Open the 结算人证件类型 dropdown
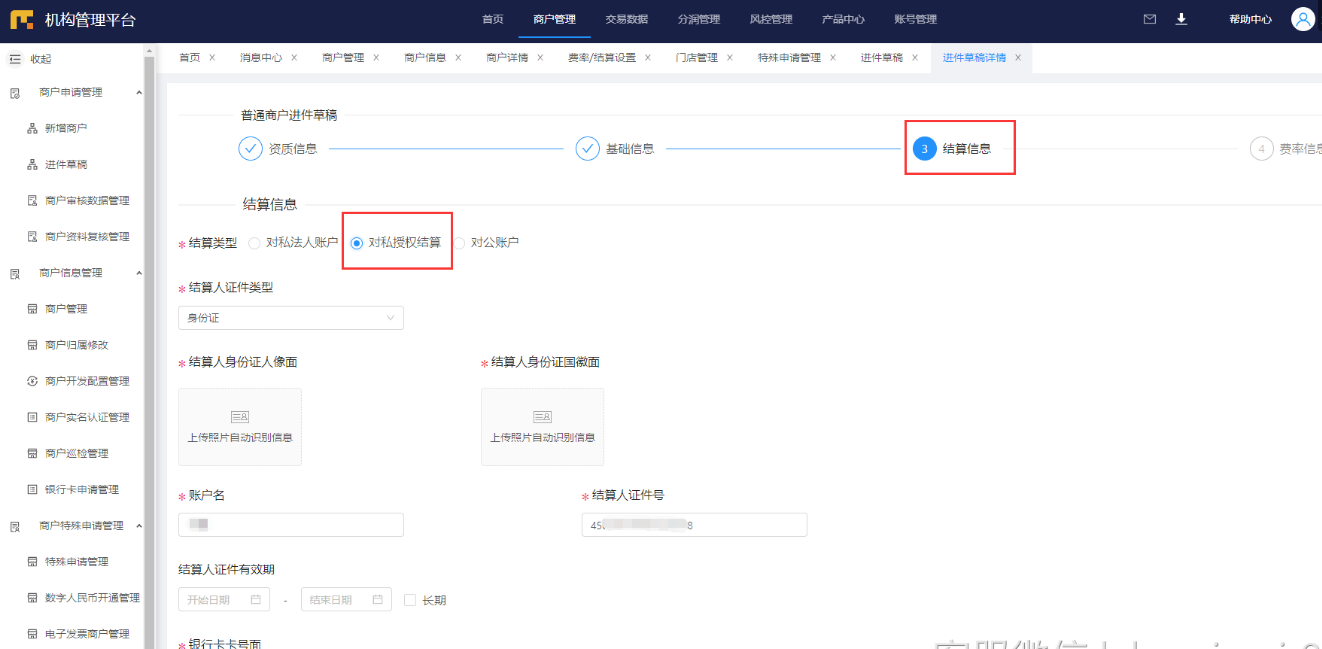The width and height of the screenshot is (1322, 649). coord(290,318)
